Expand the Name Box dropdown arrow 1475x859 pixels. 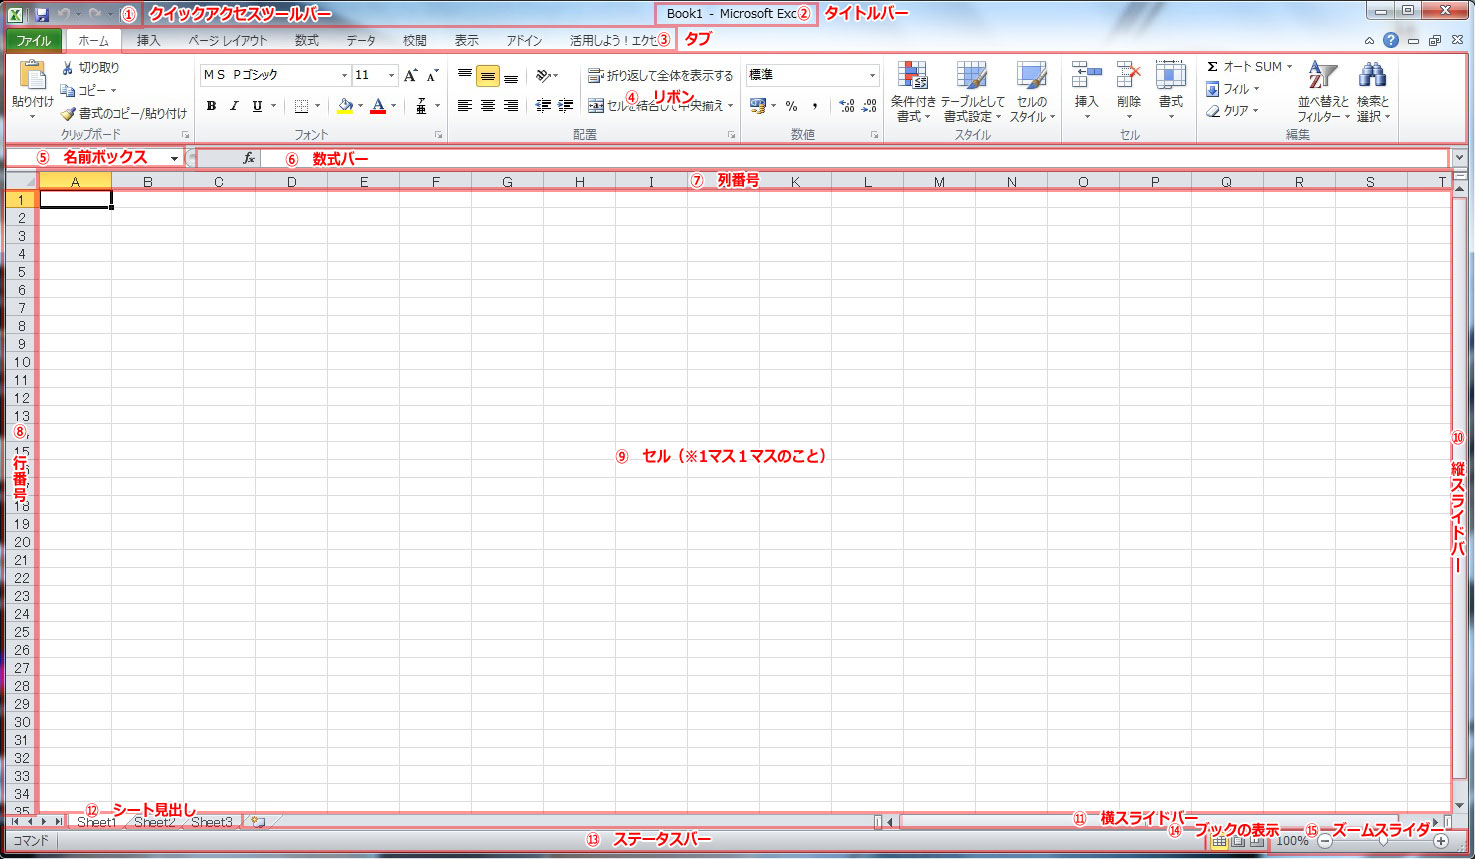point(174,158)
